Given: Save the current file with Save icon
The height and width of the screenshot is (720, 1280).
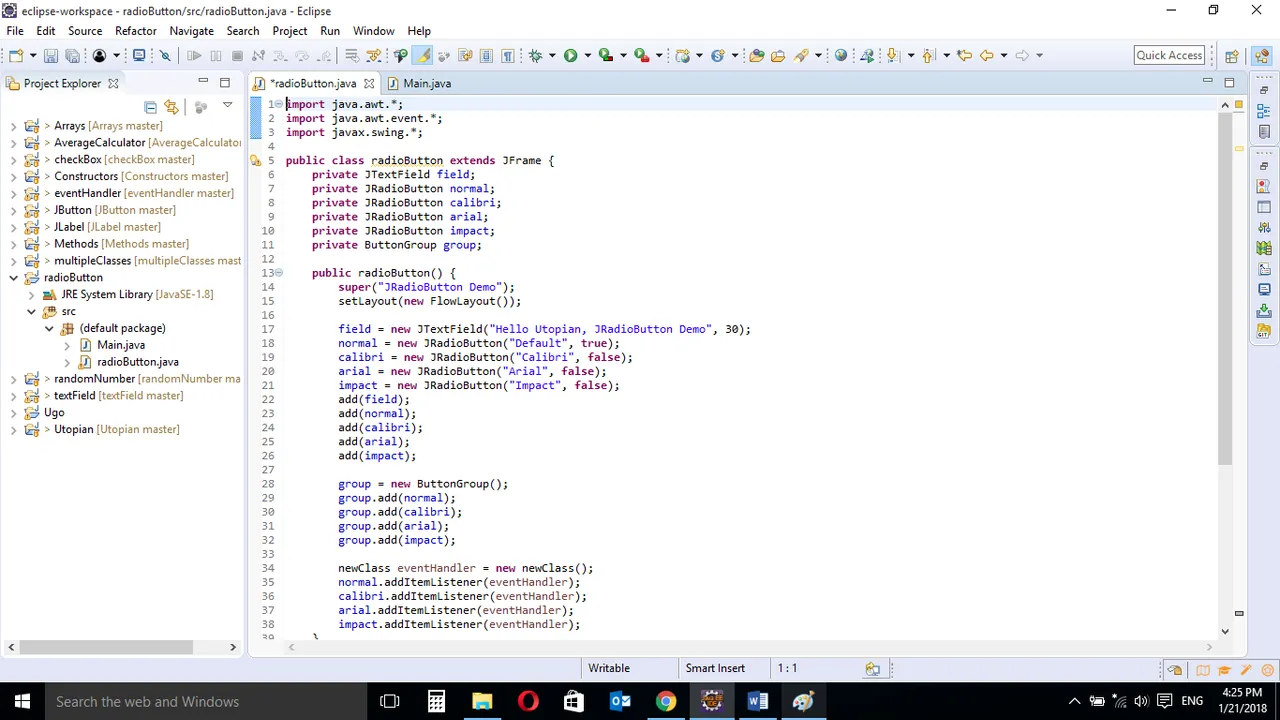Looking at the screenshot, I should coord(51,55).
